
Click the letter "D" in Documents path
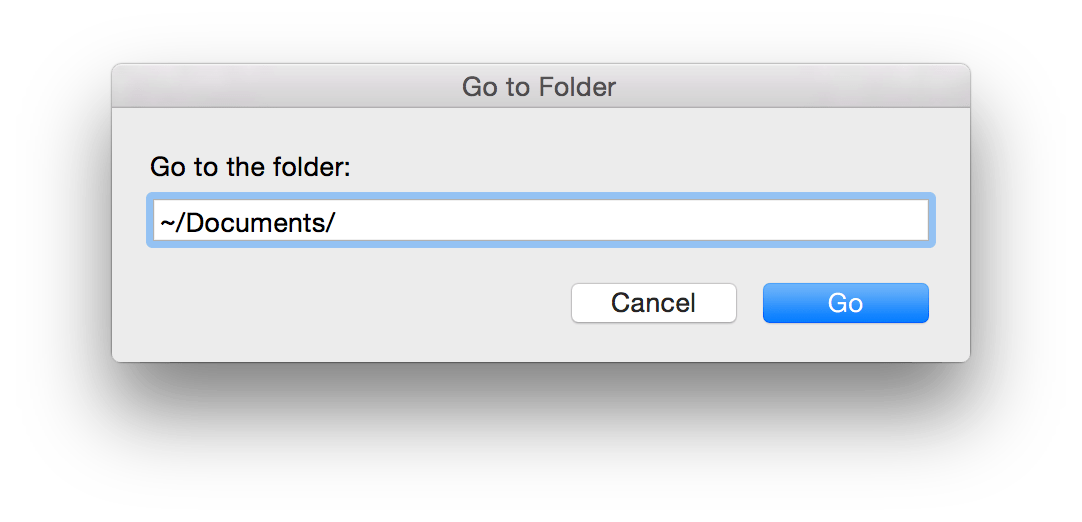(195, 222)
